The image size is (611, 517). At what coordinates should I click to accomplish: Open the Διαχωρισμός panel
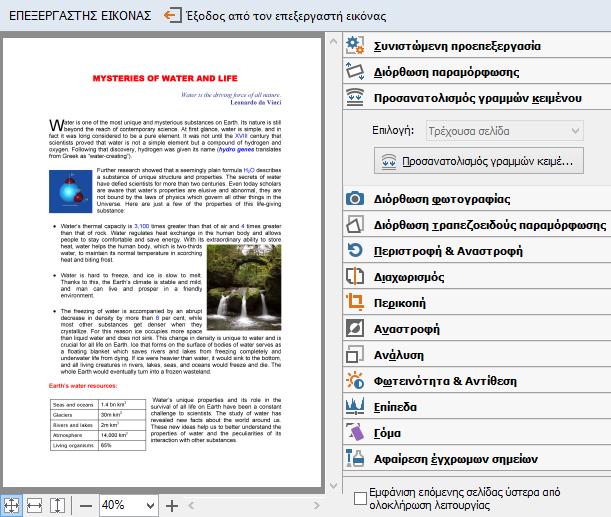click(477, 277)
